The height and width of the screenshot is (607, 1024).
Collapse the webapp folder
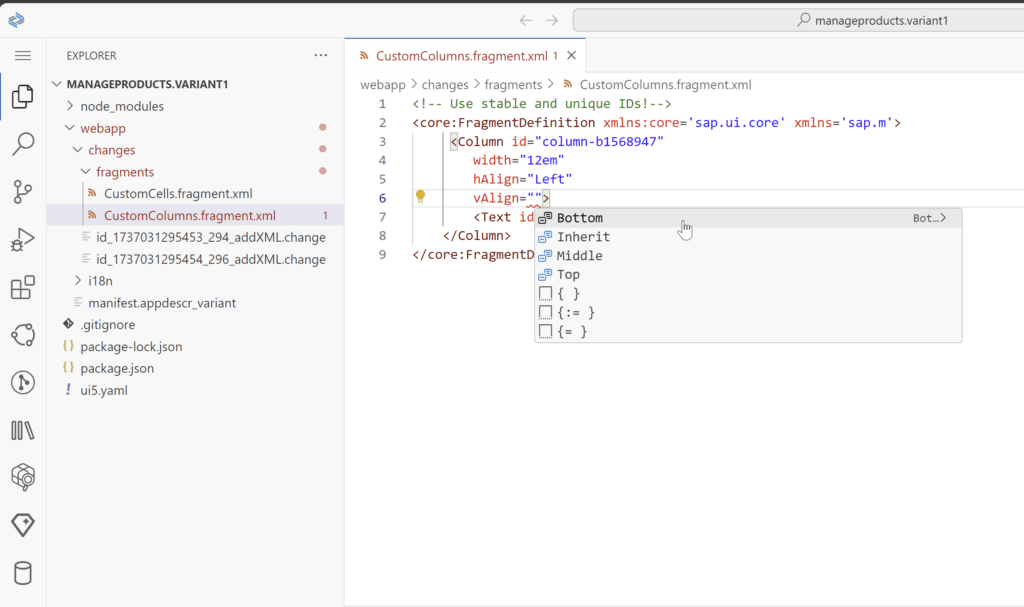tap(70, 128)
